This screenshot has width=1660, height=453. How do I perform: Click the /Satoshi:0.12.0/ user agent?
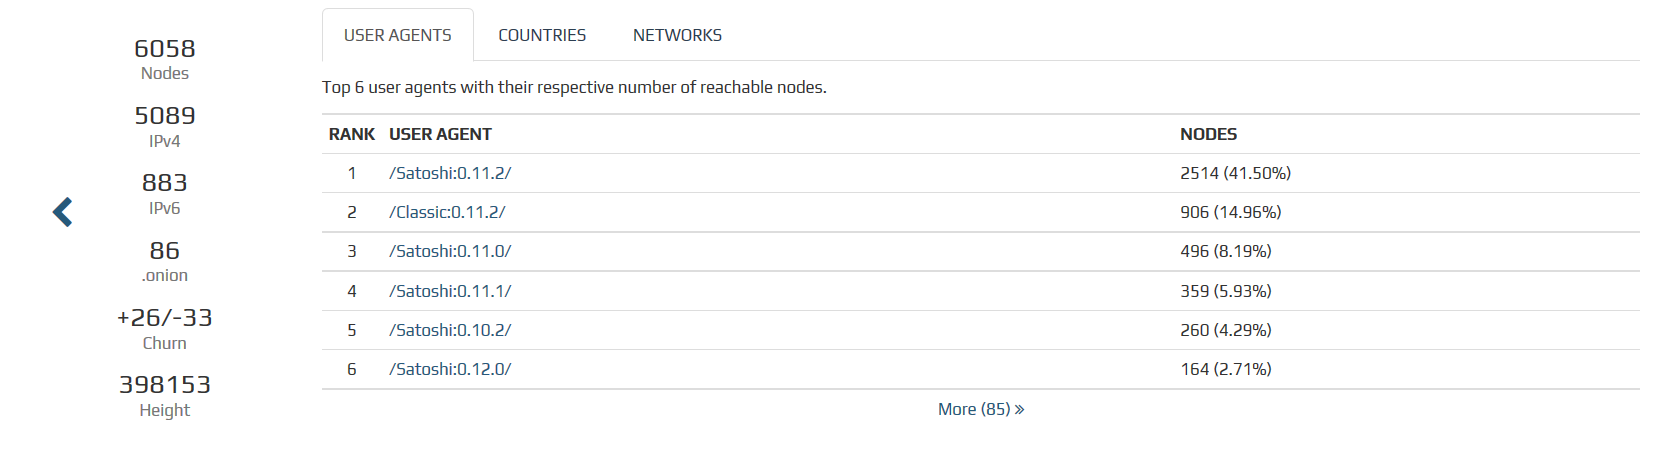click(450, 369)
